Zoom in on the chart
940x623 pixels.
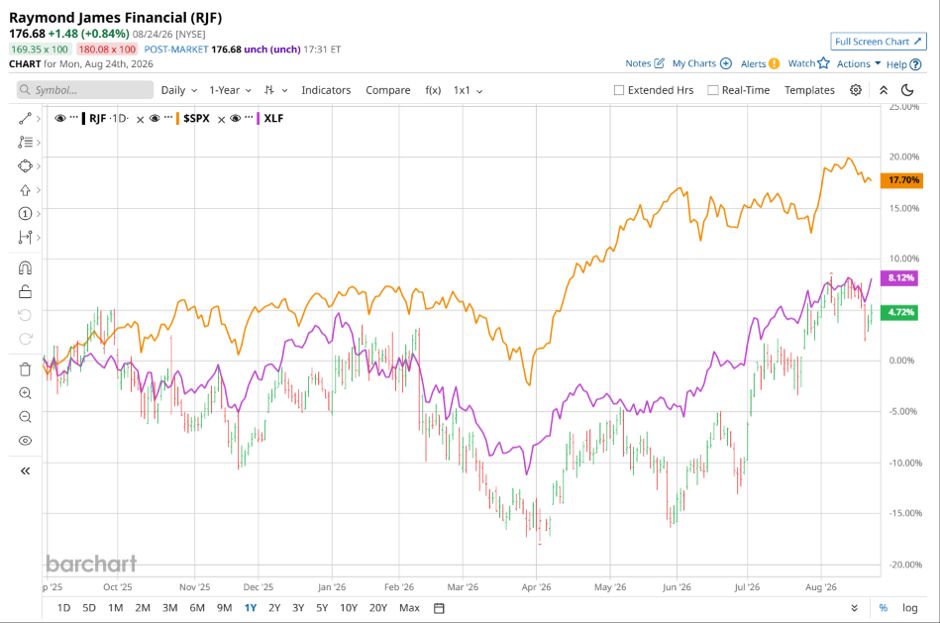pyautogui.click(x=25, y=393)
